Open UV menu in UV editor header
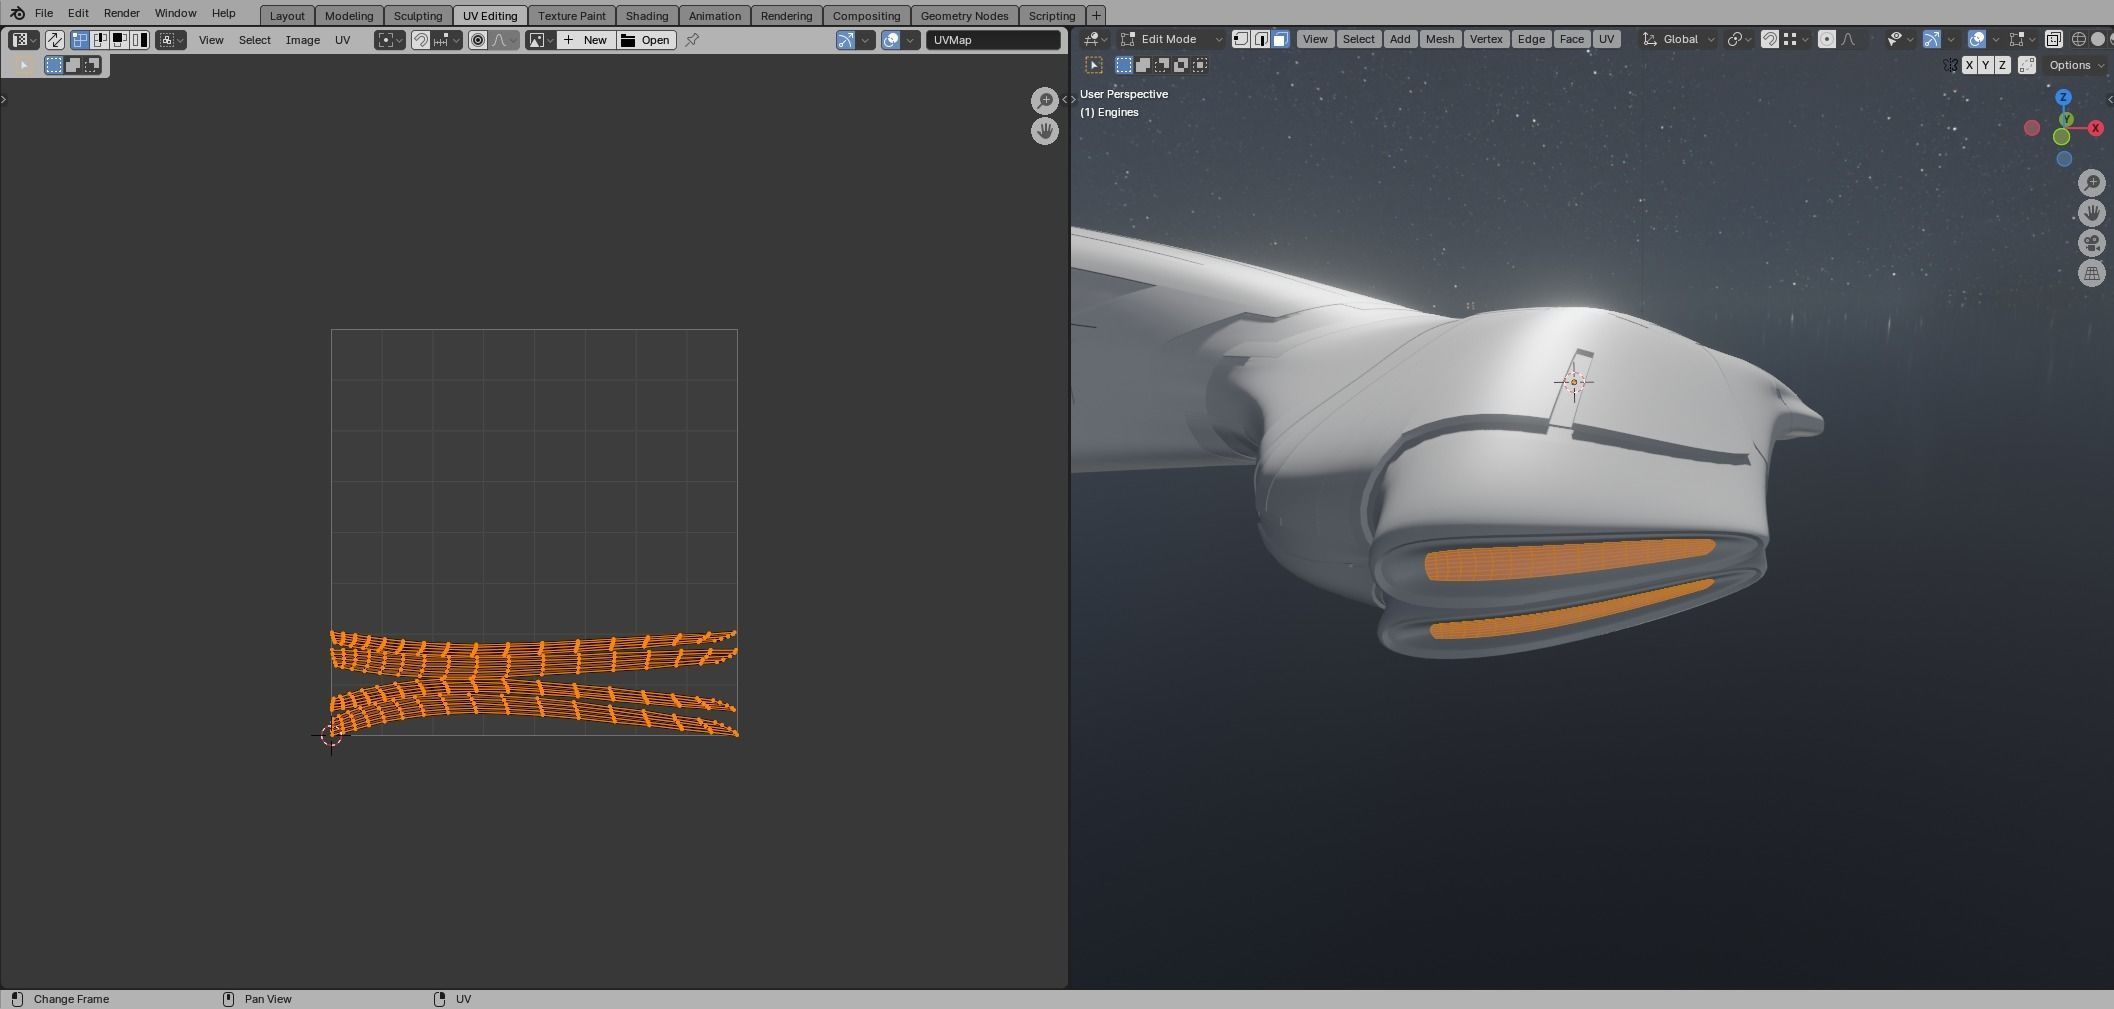Image resolution: width=2114 pixels, height=1009 pixels. [x=342, y=40]
